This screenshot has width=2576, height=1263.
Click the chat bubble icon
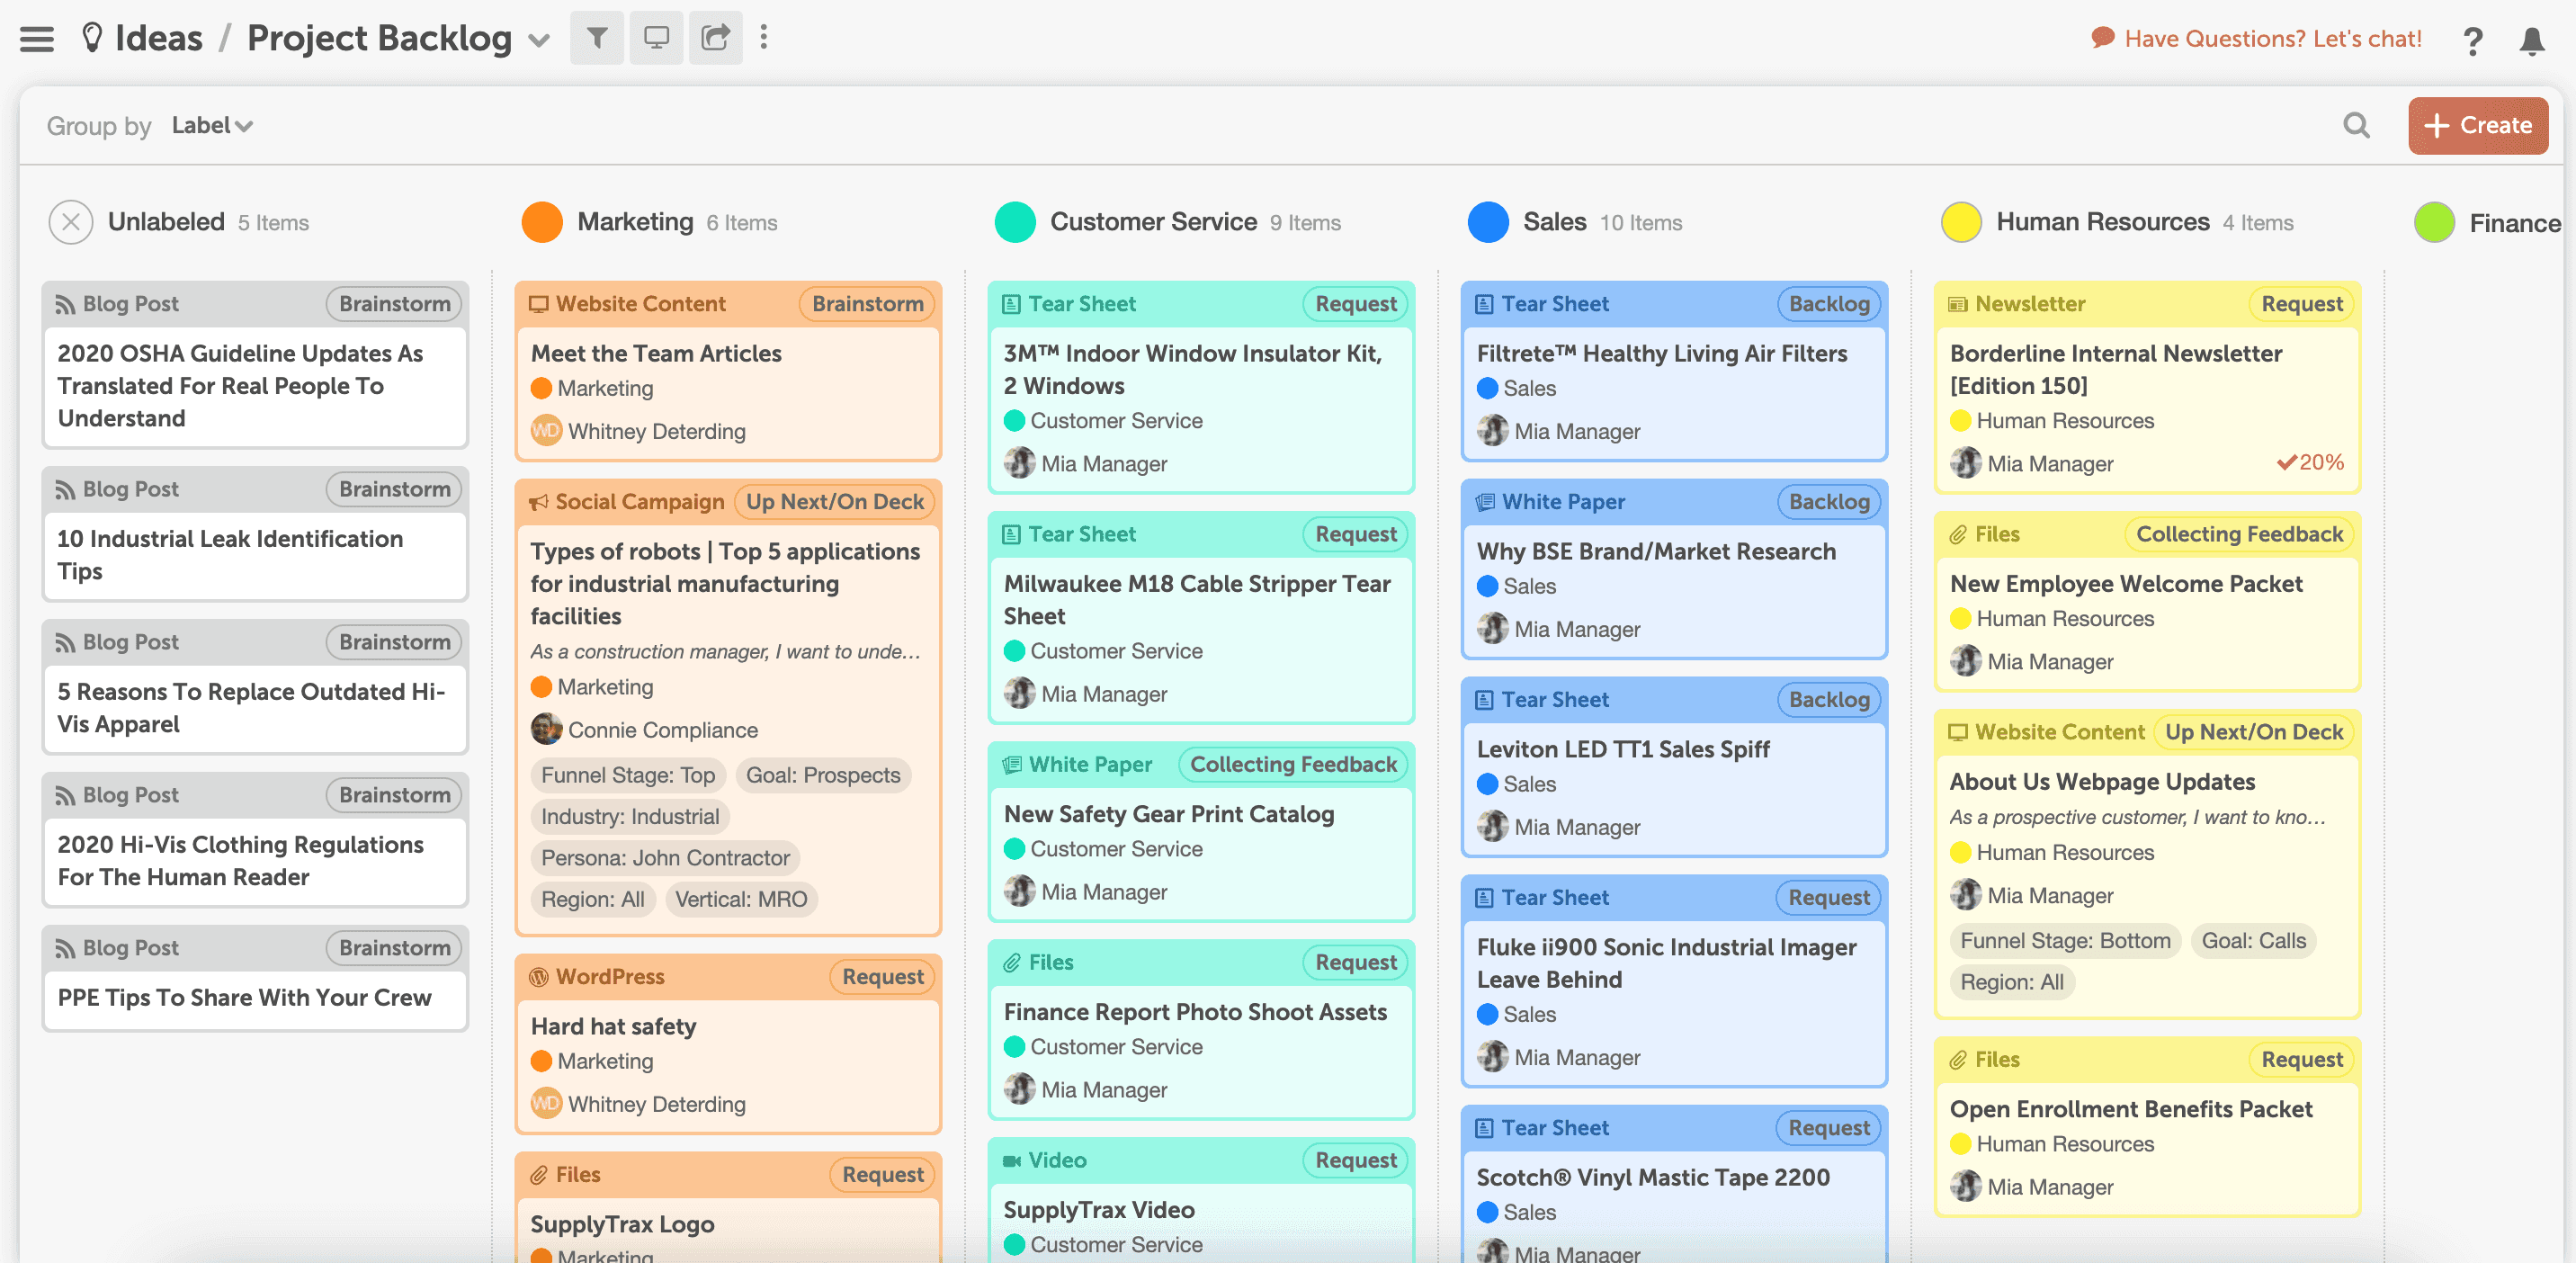(2103, 38)
